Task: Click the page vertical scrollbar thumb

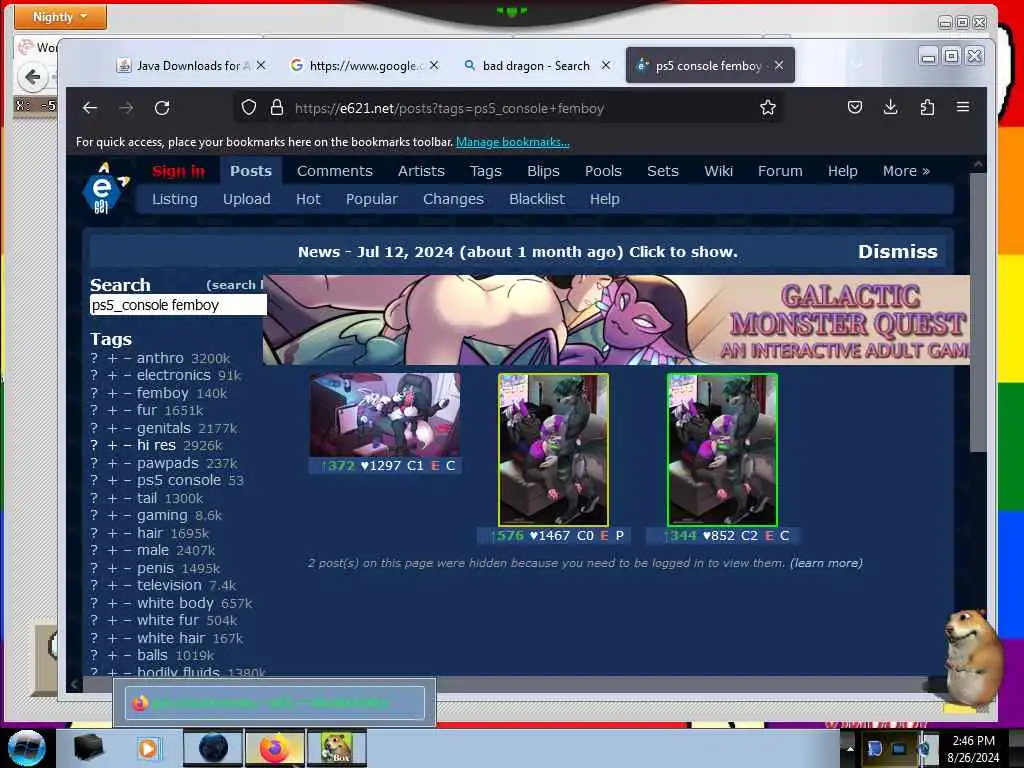Action: click(x=978, y=312)
